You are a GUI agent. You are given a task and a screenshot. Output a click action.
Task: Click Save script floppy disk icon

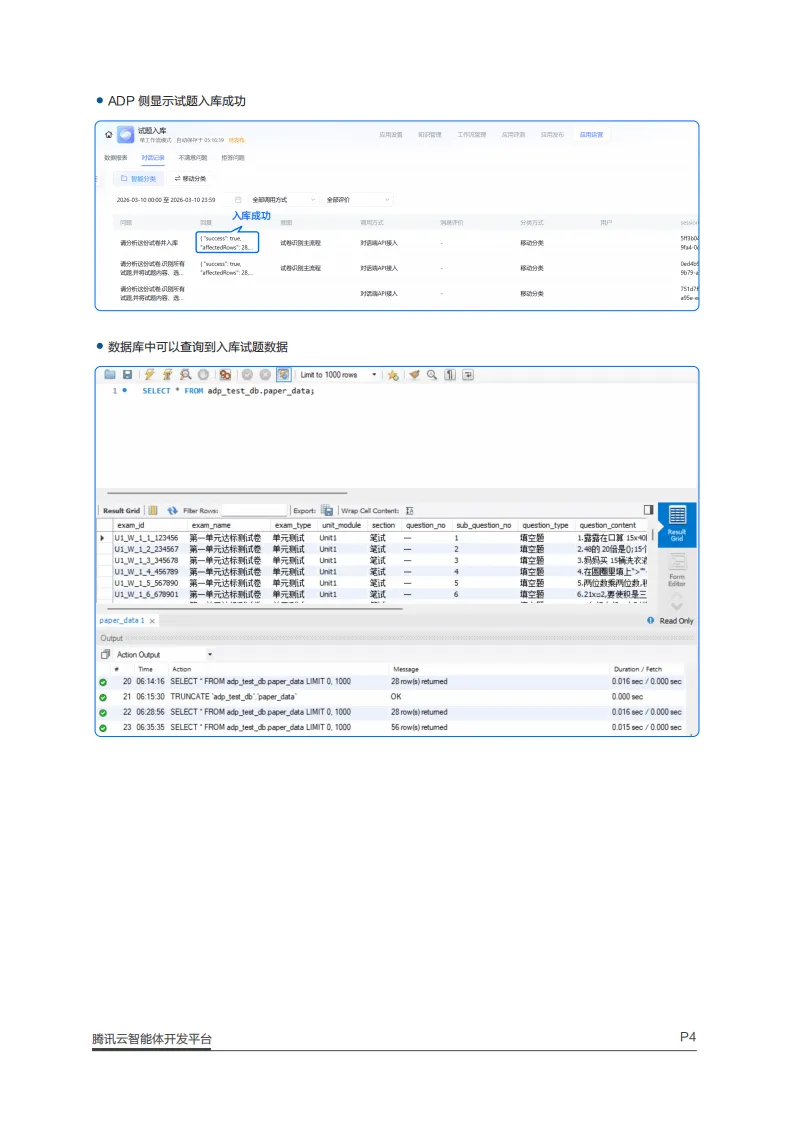[x=127, y=375]
